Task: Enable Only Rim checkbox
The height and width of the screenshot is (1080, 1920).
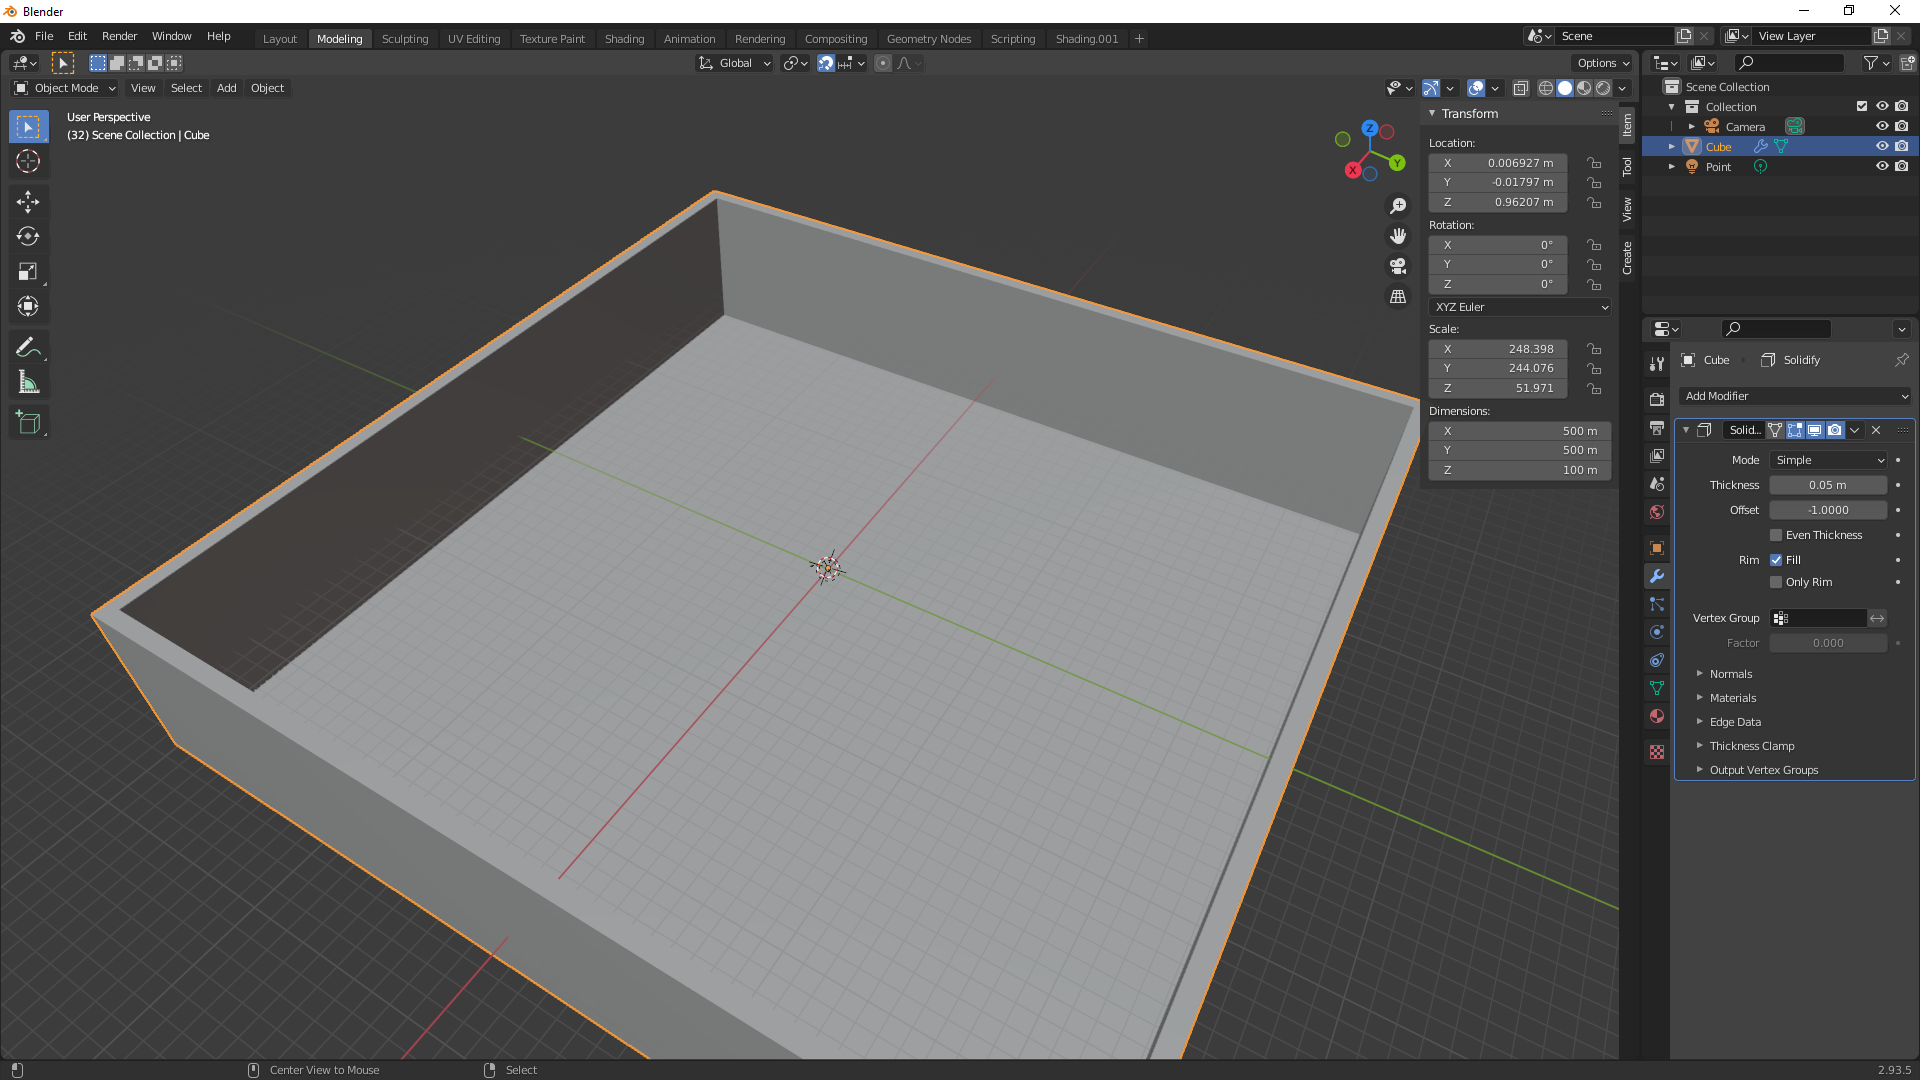Action: (1776, 582)
